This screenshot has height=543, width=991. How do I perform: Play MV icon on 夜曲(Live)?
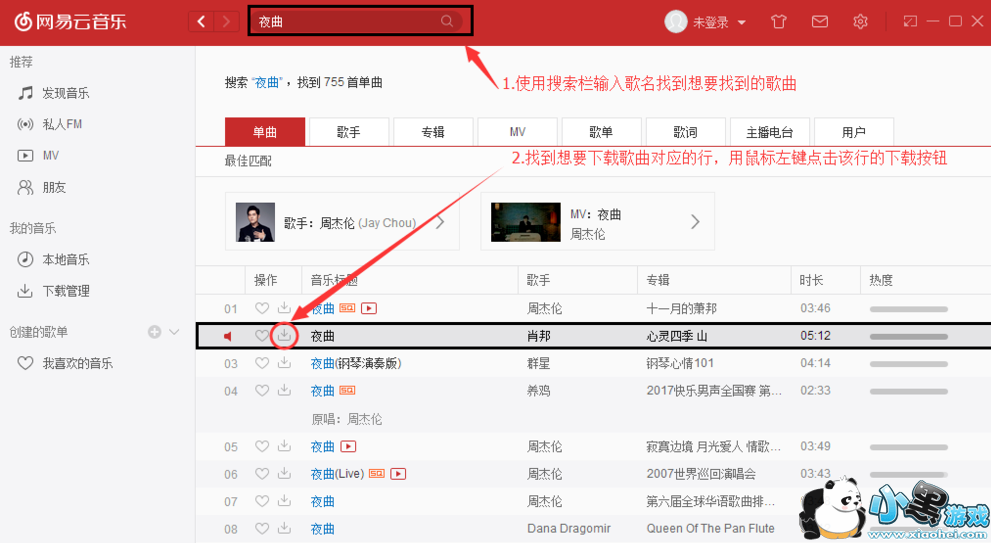[398, 474]
